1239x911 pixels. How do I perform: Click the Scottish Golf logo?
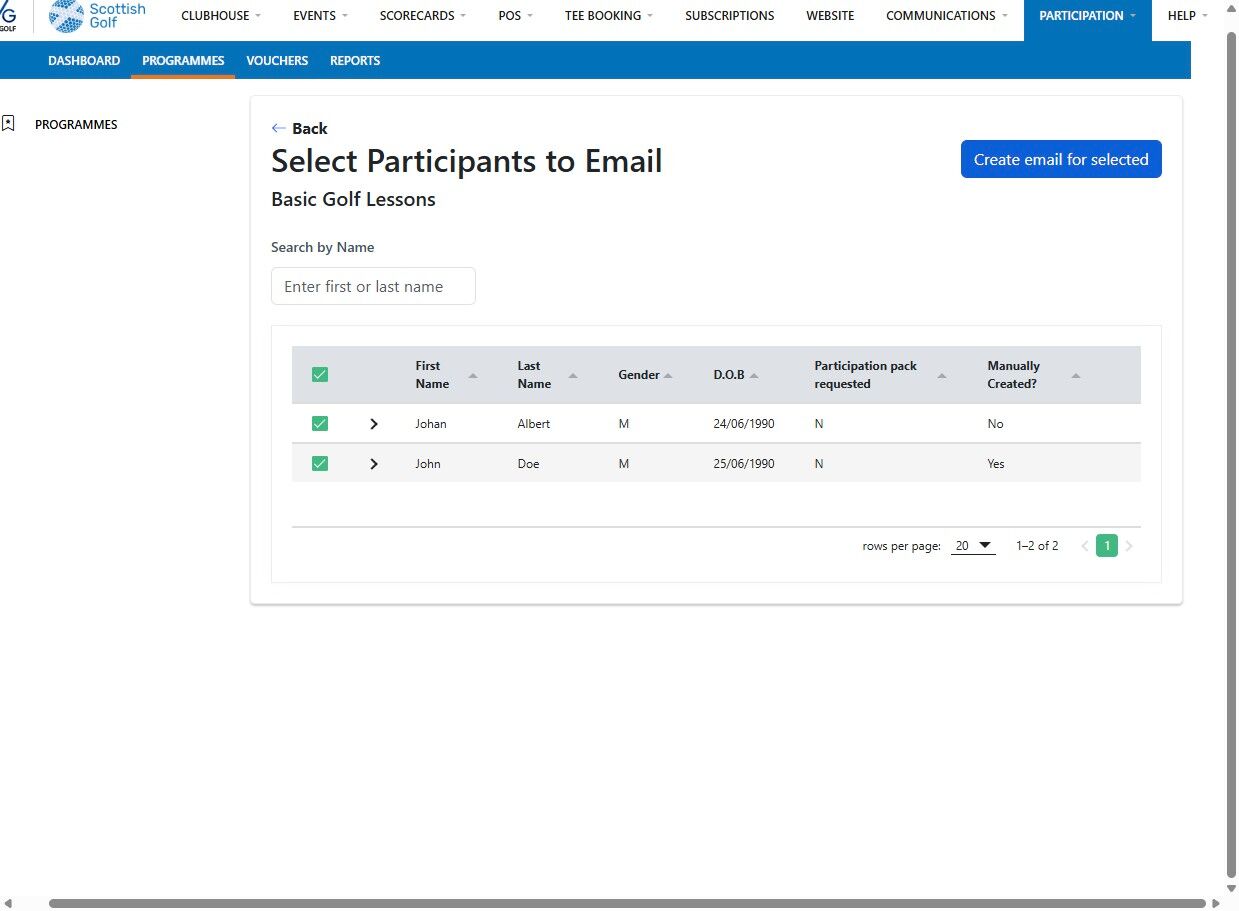click(97, 16)
